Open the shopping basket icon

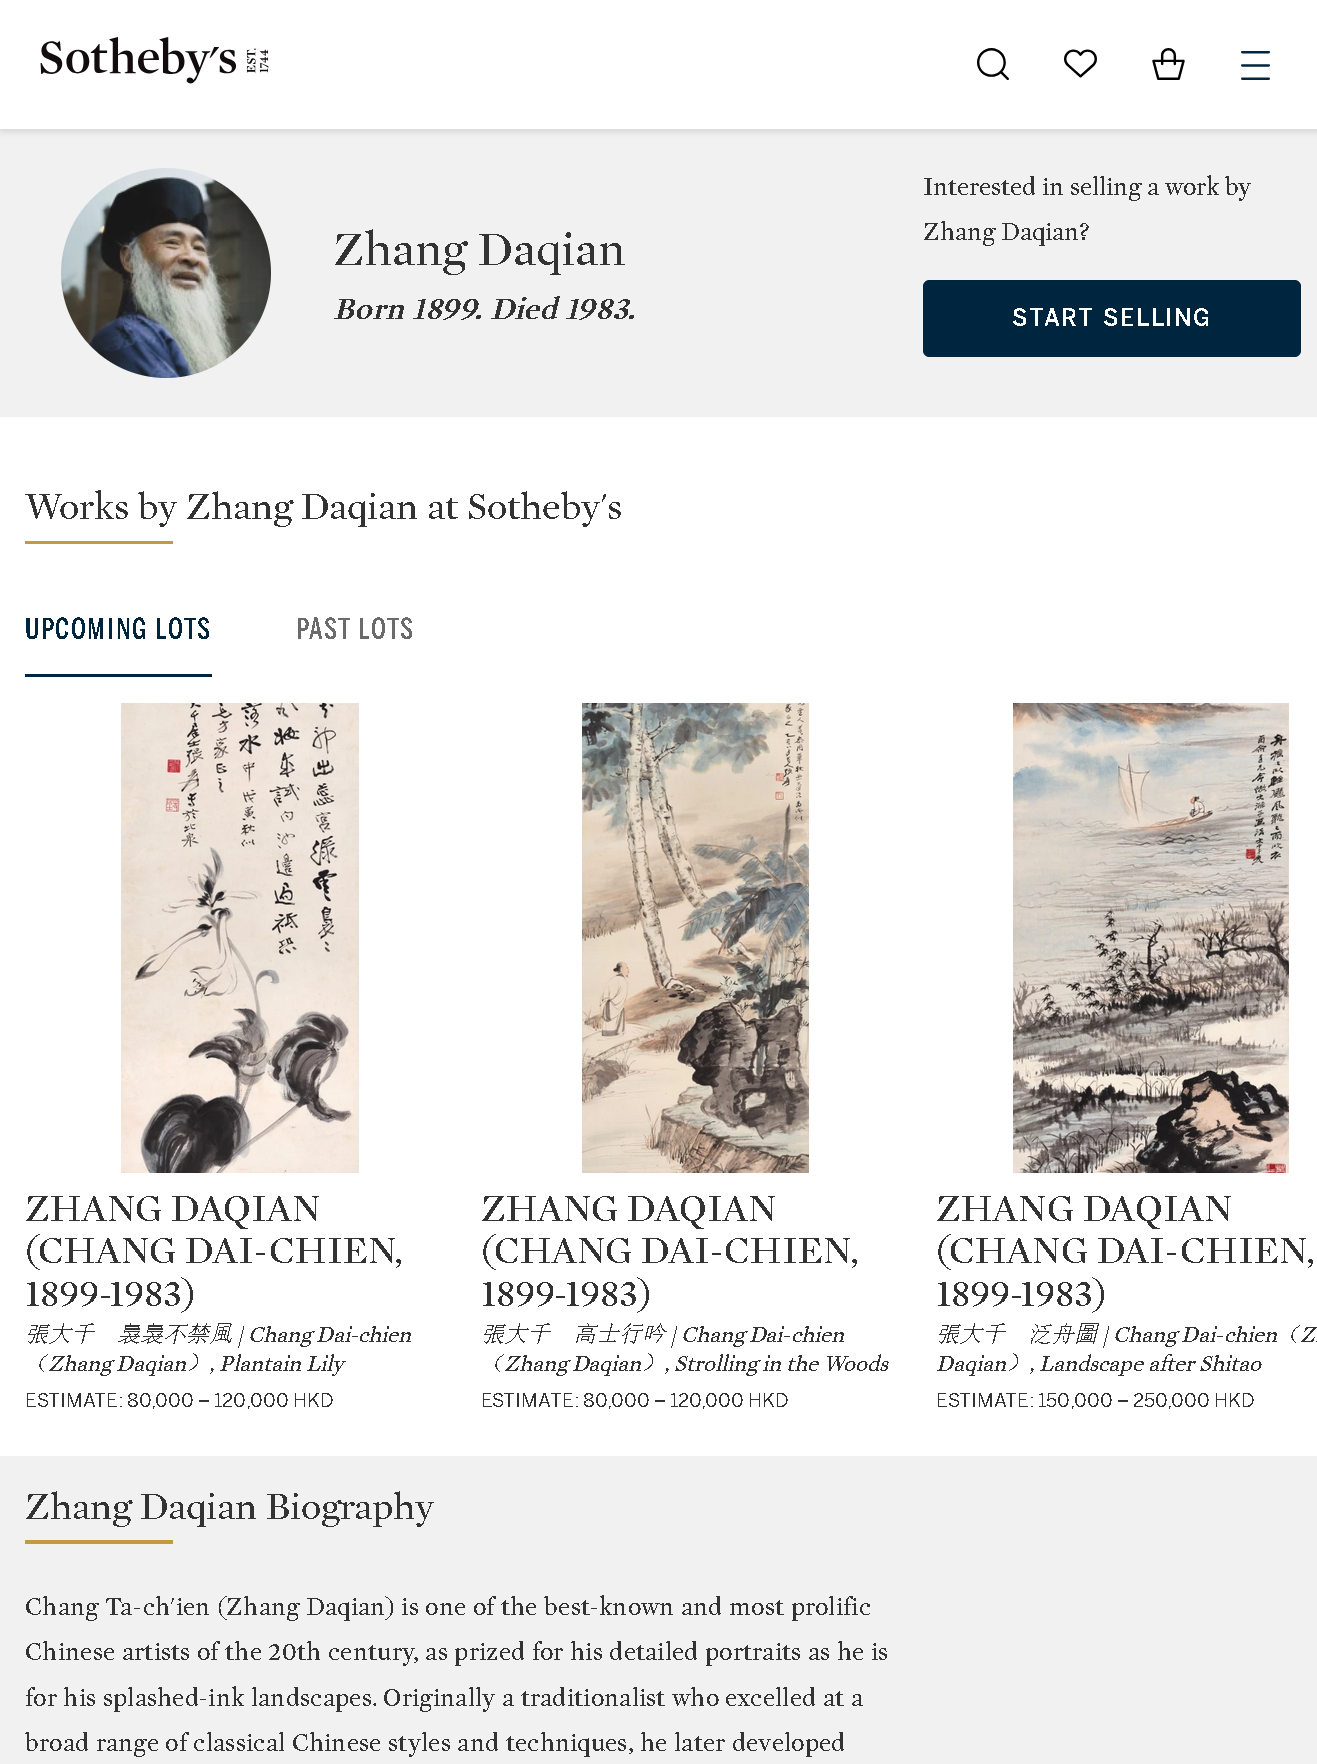click(x=1168, y=64)
